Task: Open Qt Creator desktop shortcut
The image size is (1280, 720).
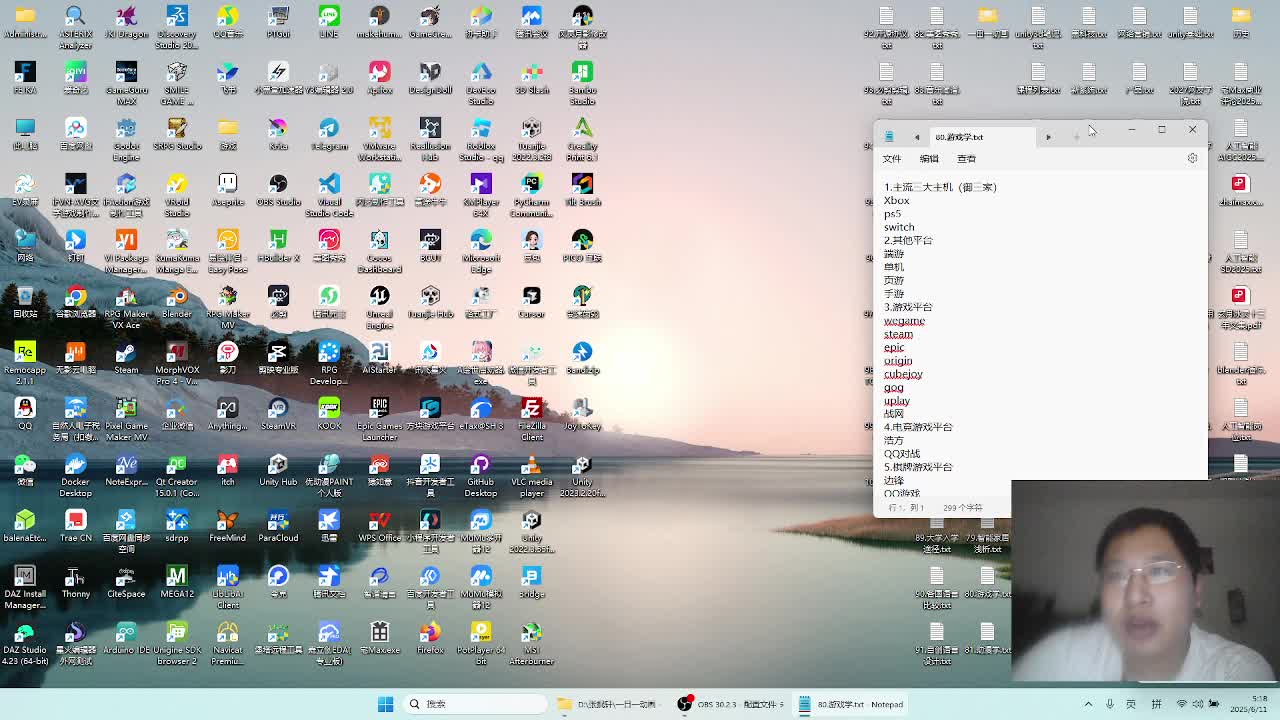Action: point(177,475)
